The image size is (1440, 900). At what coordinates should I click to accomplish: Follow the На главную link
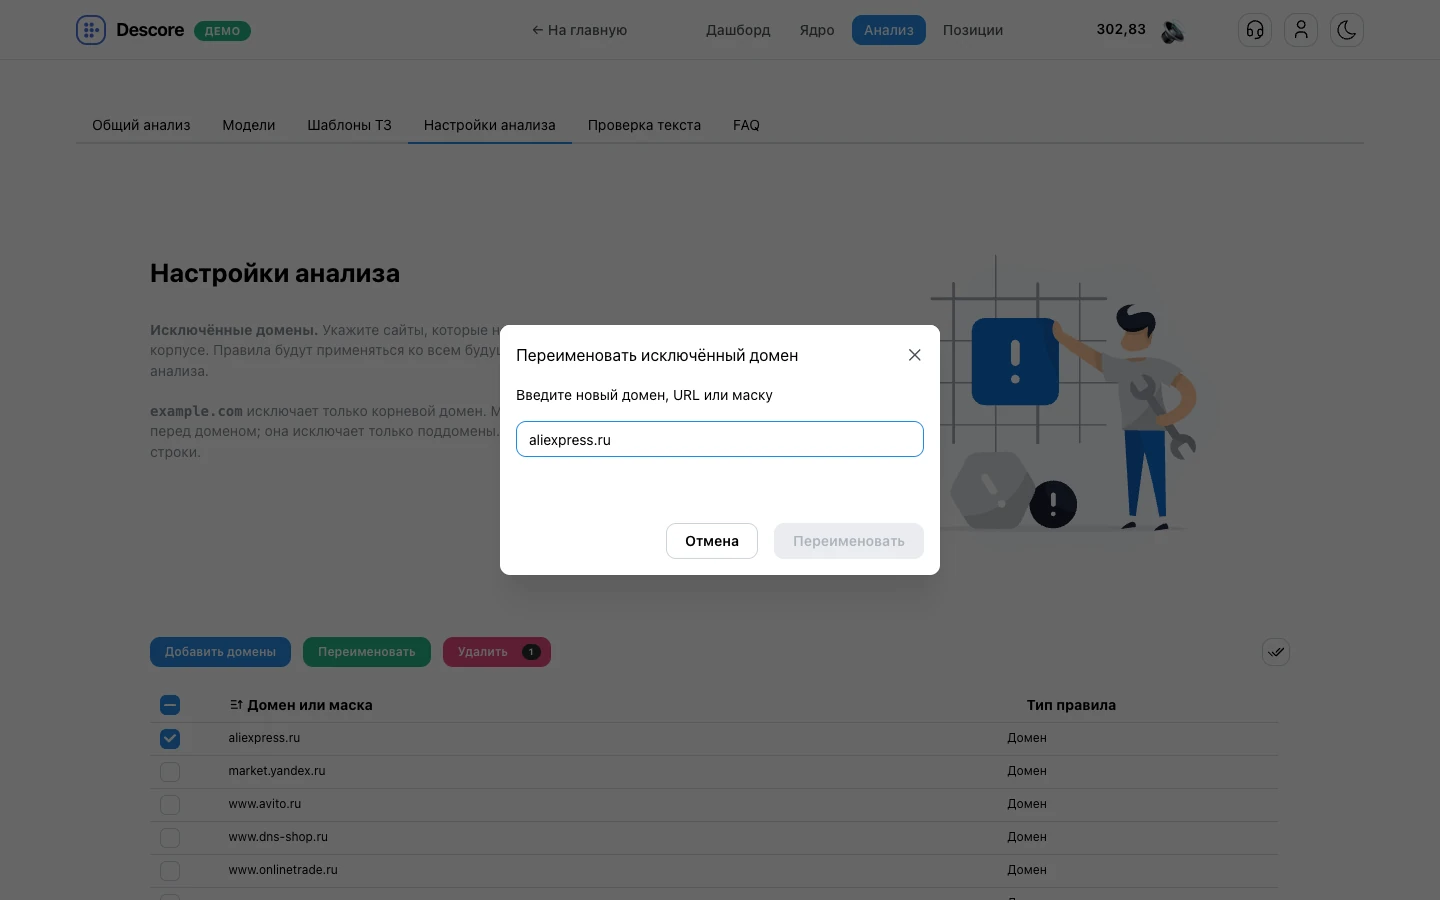coord(579,30)
